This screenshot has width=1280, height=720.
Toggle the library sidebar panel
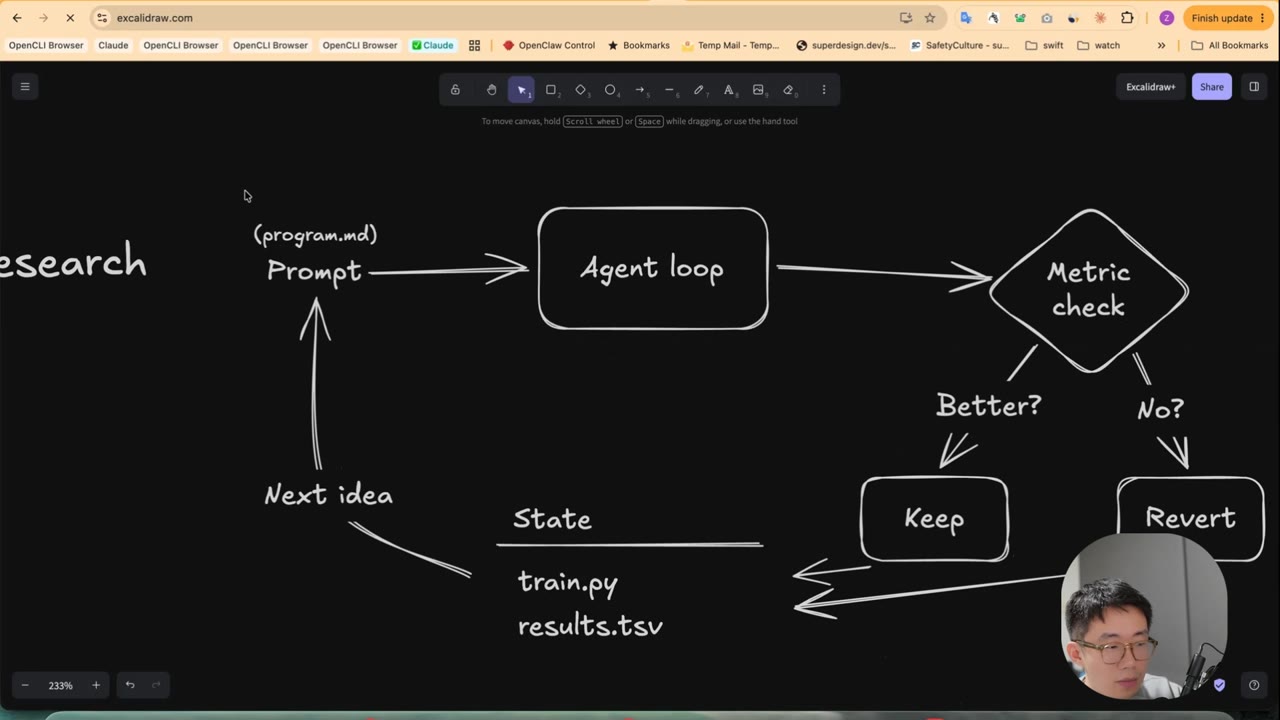click(1254, 87)
